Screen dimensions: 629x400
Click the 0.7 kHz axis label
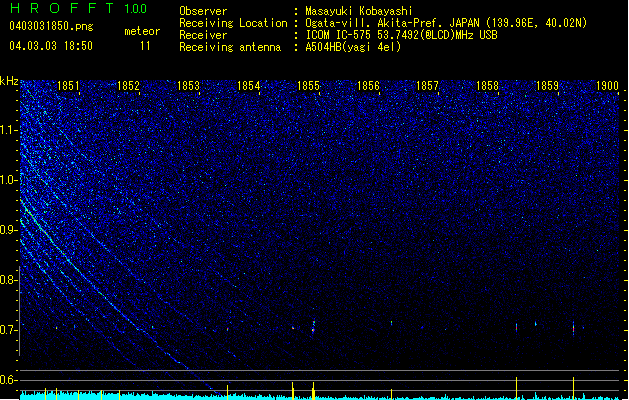coord(9,330)
